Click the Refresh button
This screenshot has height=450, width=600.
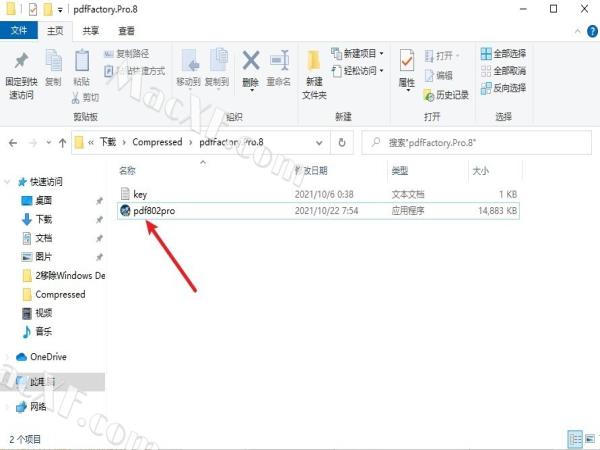(x=342, y=143)
